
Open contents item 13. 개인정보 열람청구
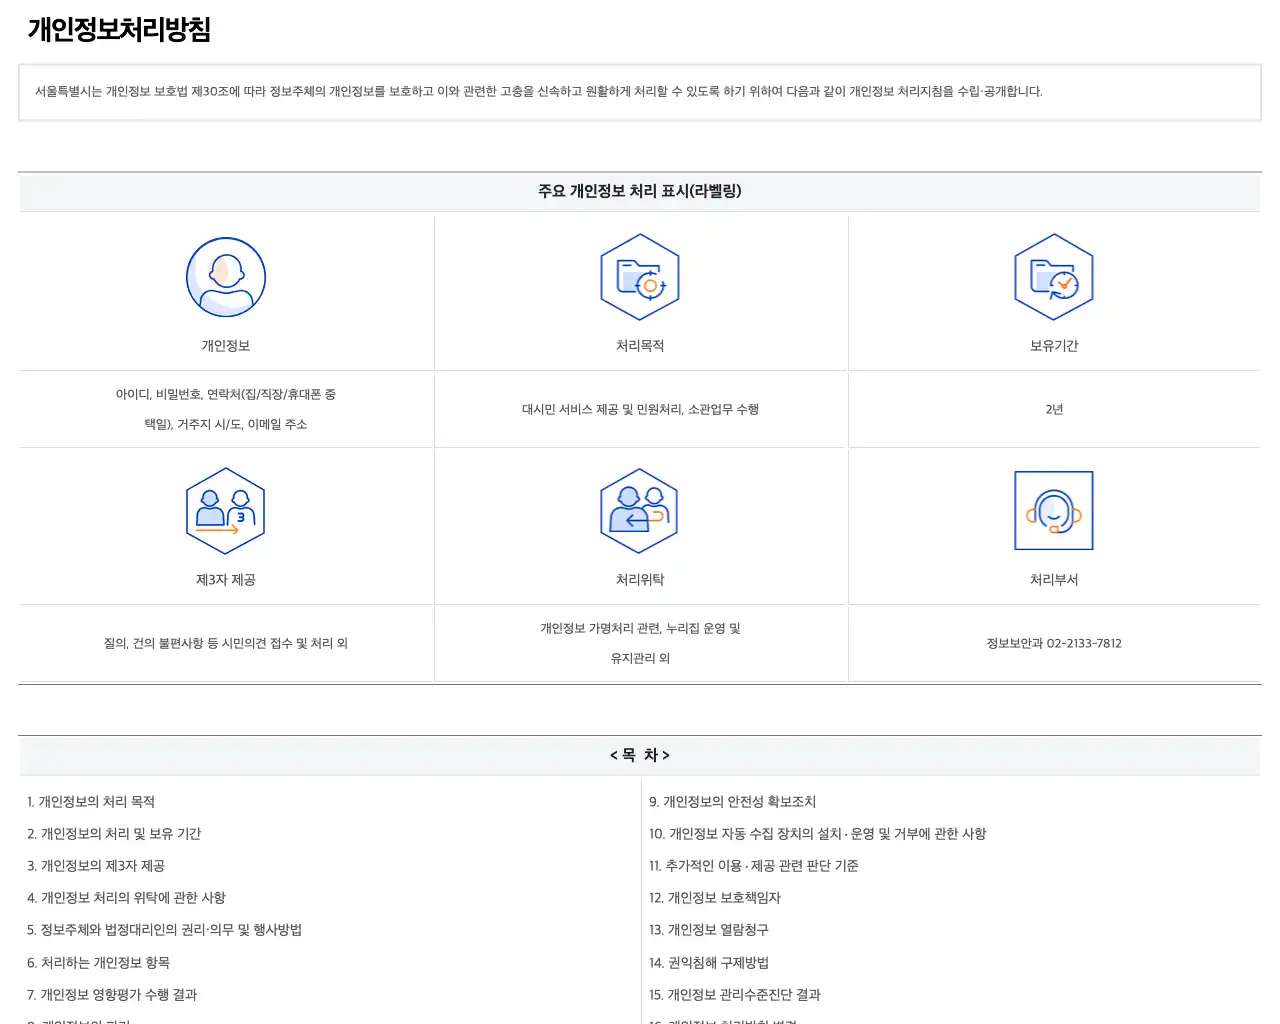708,930
